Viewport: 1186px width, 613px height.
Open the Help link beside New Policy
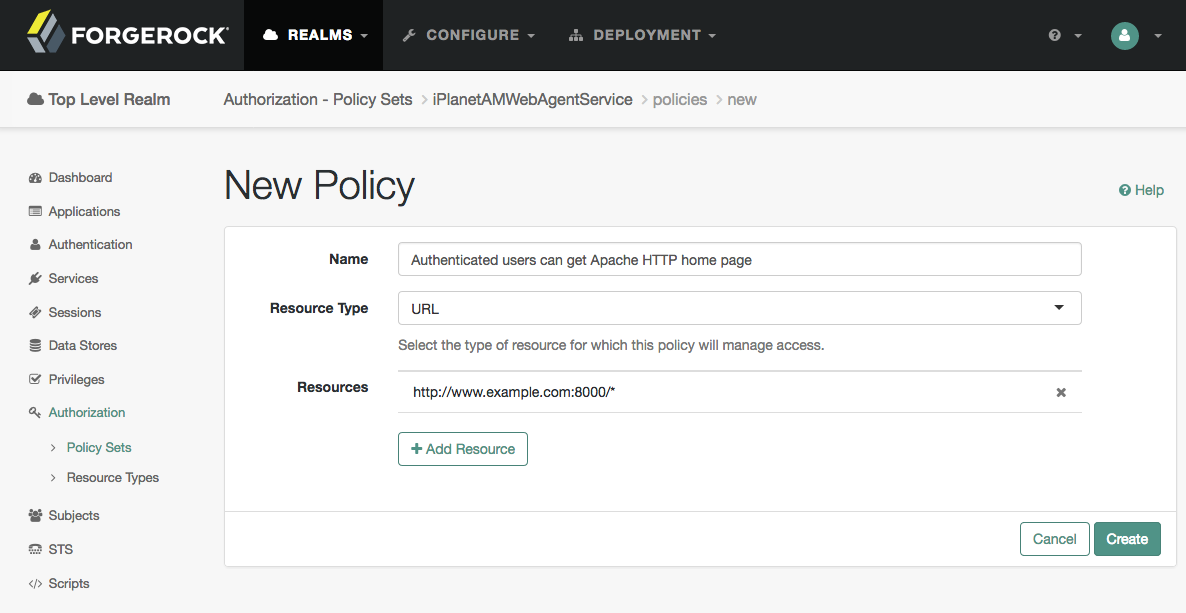point(1141,190)
